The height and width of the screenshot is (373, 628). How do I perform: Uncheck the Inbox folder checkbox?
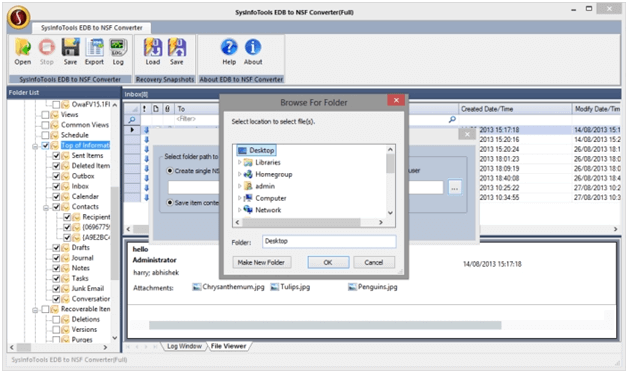[x=56, y=186]
